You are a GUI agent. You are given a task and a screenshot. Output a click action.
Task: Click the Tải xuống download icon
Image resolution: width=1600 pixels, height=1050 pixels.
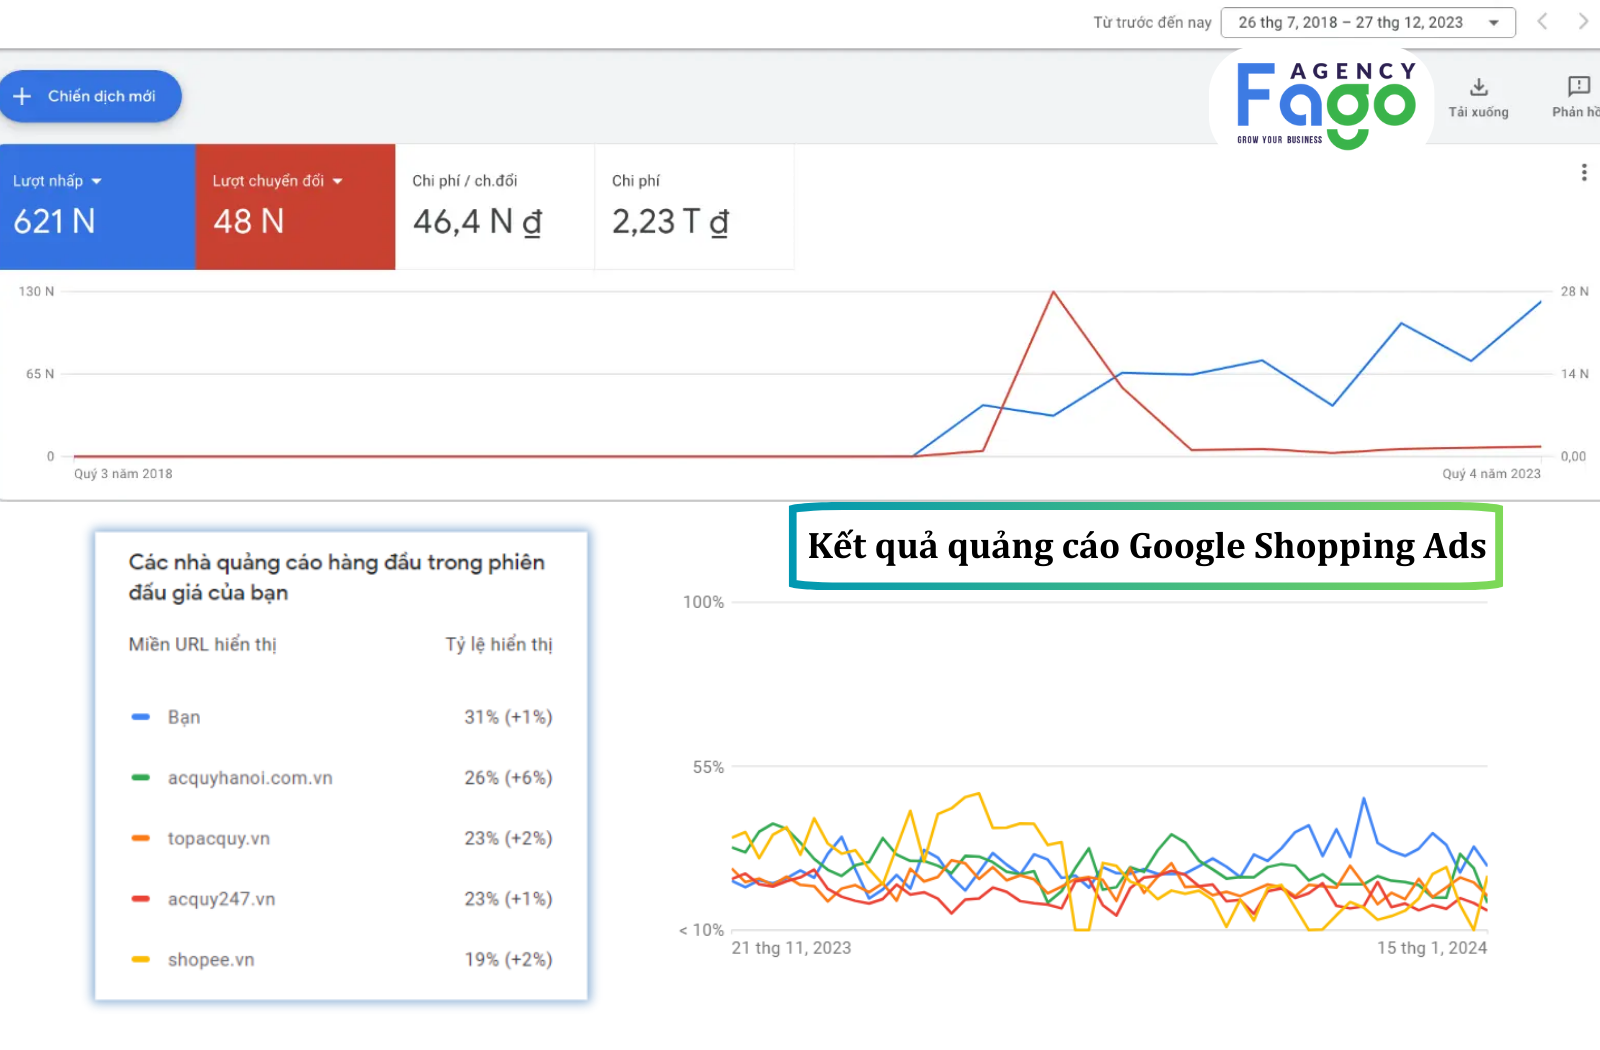click(x=1478, y=88)
